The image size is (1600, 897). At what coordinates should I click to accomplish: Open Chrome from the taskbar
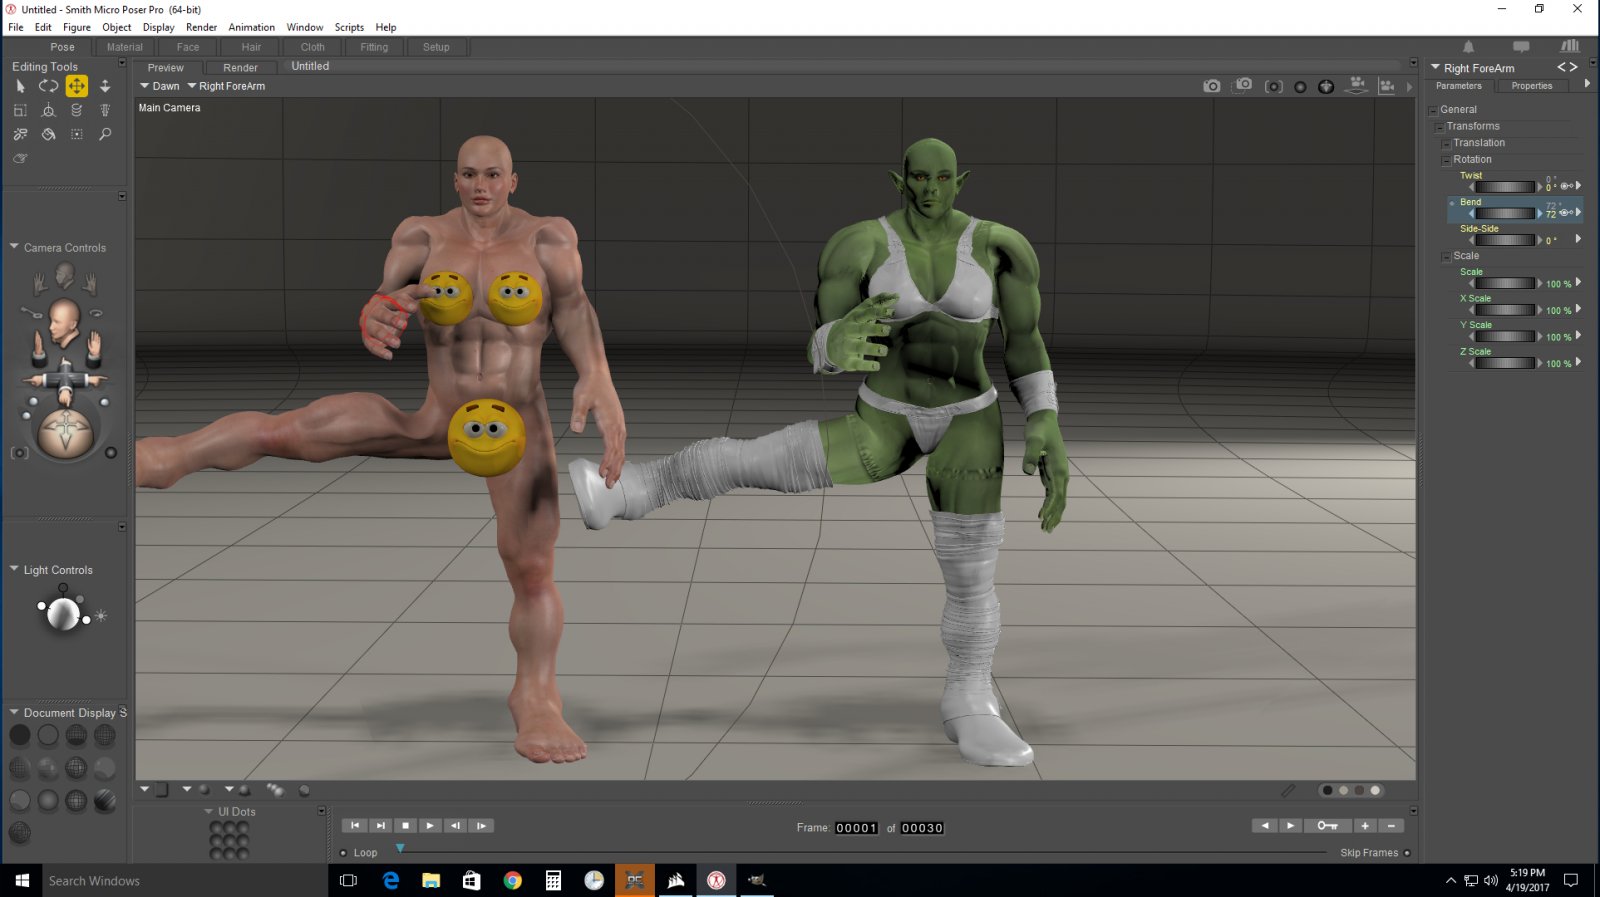coord(512,880)
